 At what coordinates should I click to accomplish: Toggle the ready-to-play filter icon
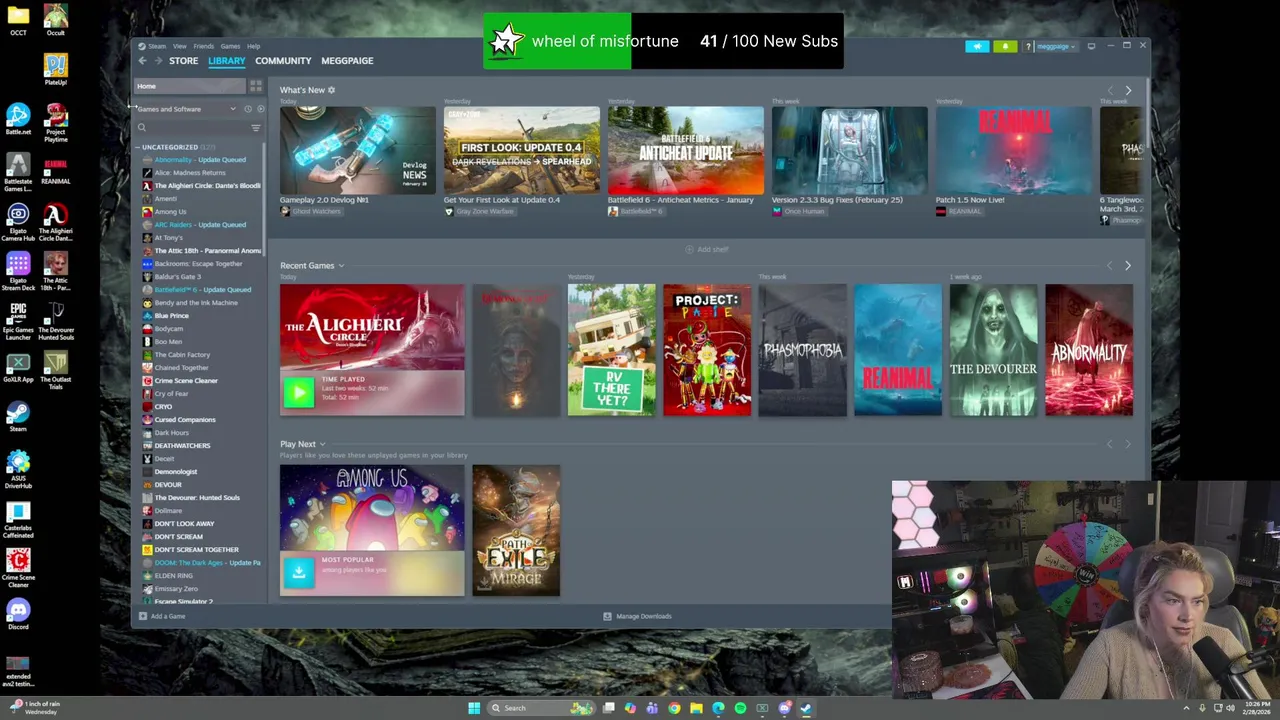[x=260, y=109]
